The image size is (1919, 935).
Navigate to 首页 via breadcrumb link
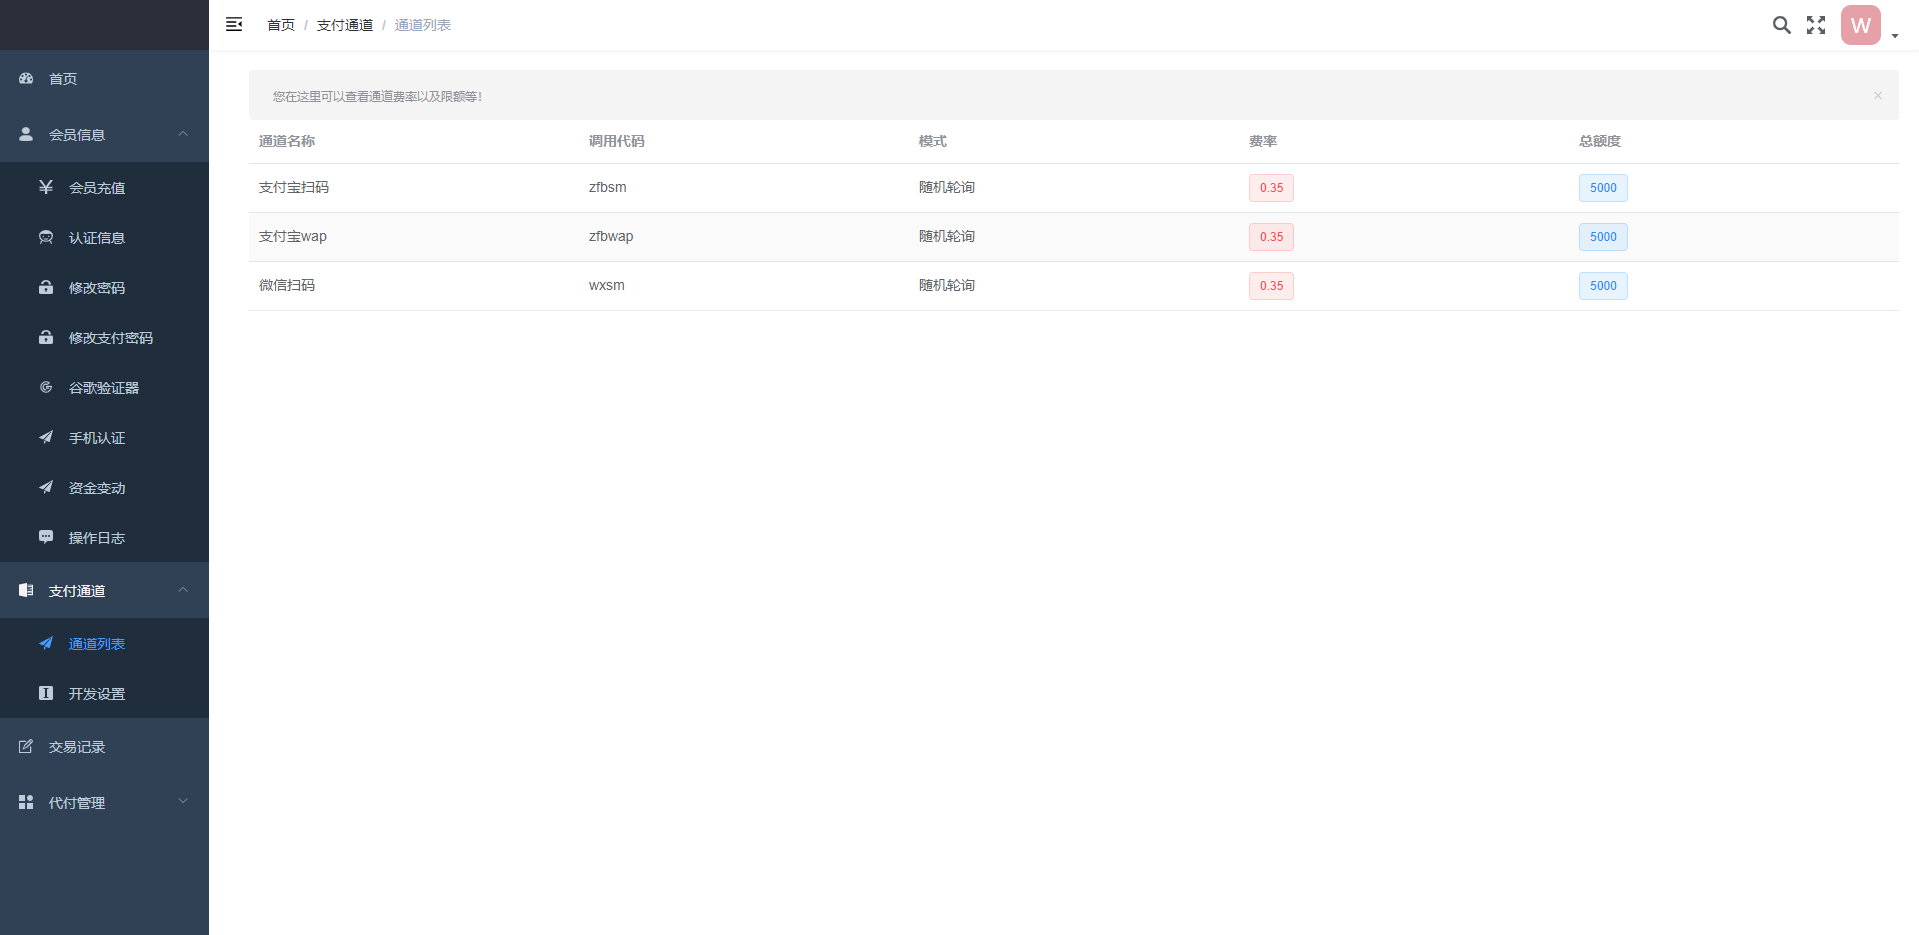coord(280,24)
